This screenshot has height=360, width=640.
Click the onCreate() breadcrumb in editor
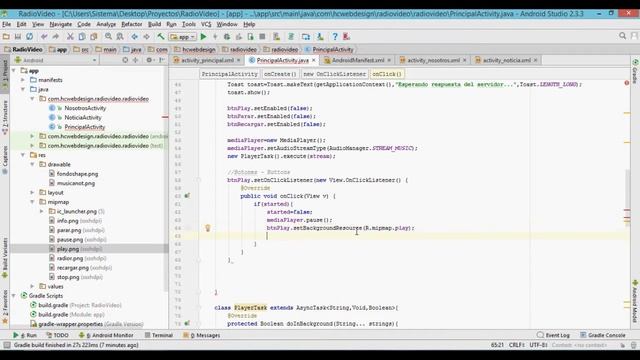[280, 74]
